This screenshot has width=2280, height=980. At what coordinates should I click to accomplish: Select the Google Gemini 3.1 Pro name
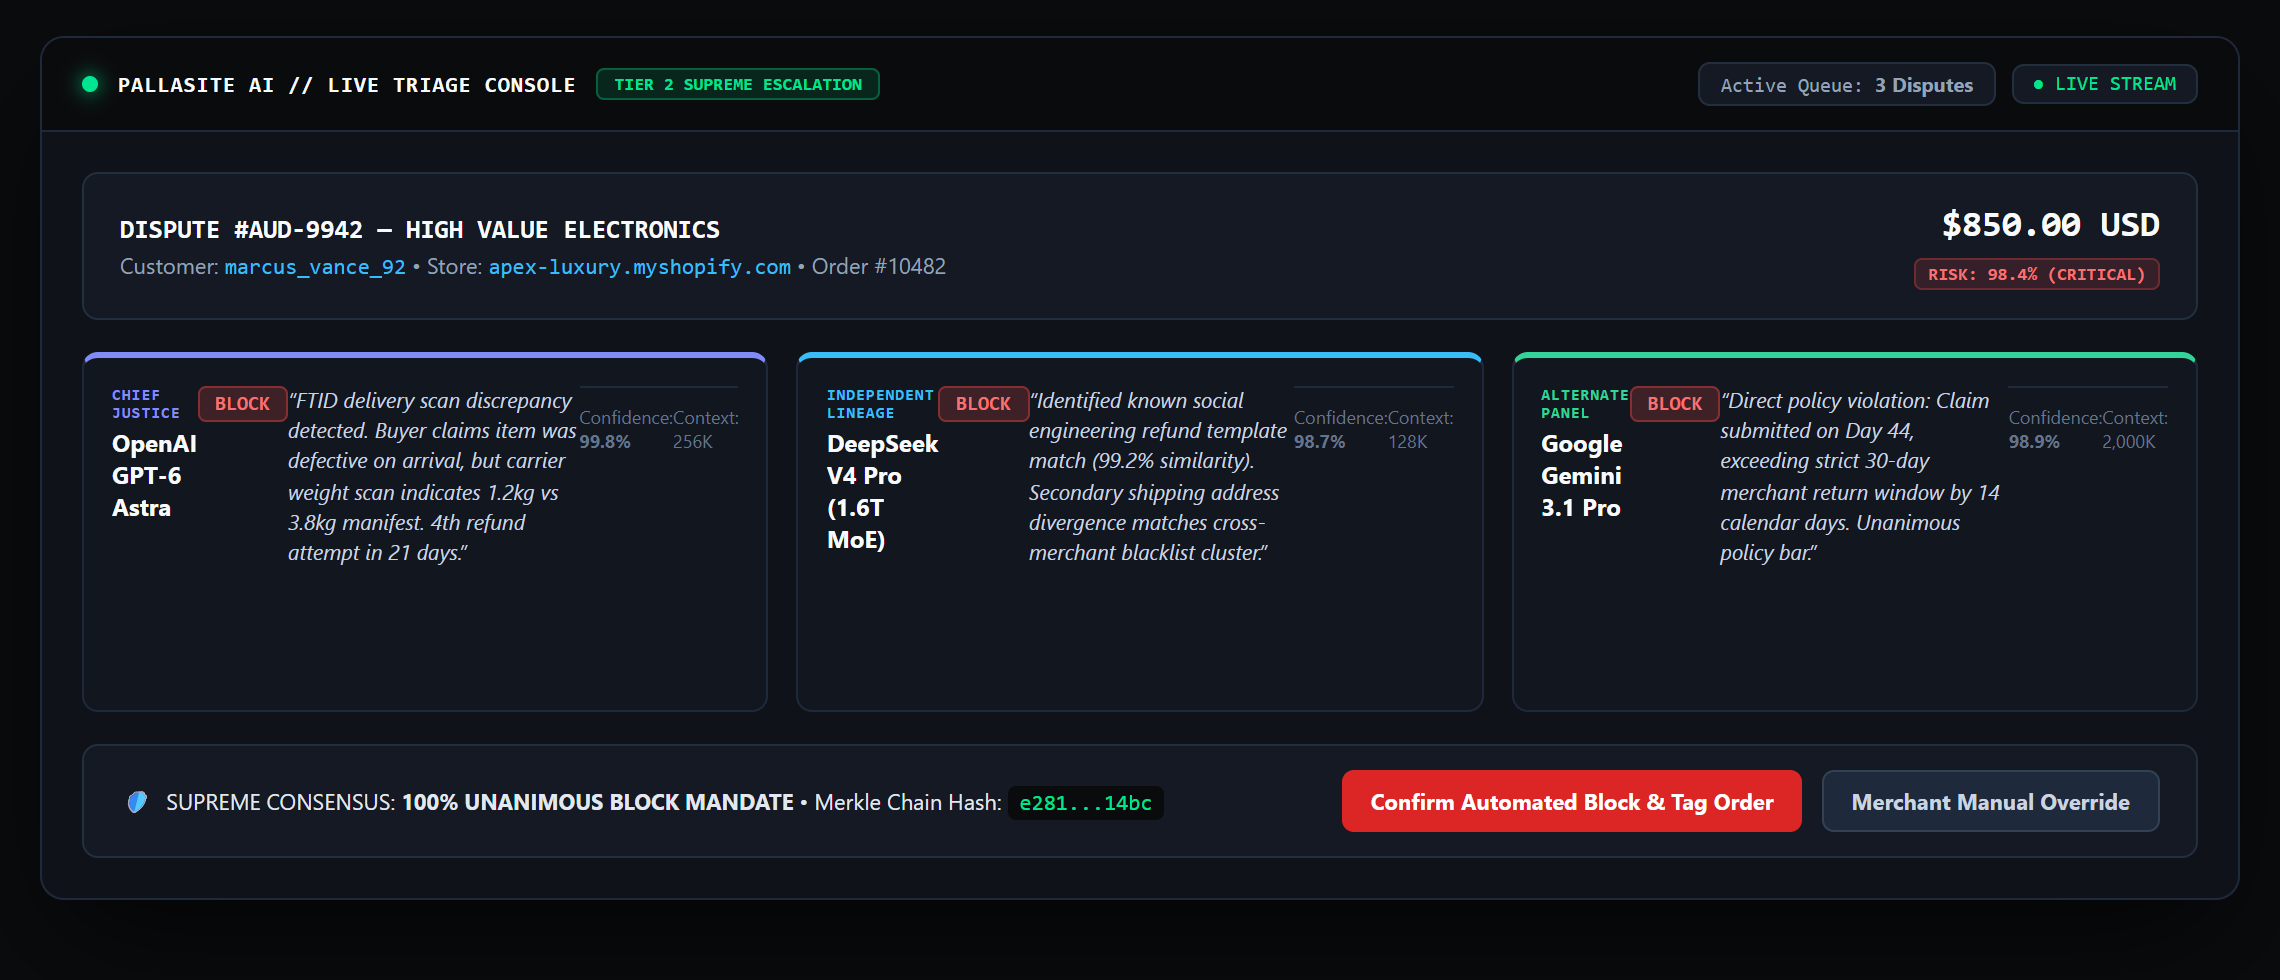[1581, 476]
